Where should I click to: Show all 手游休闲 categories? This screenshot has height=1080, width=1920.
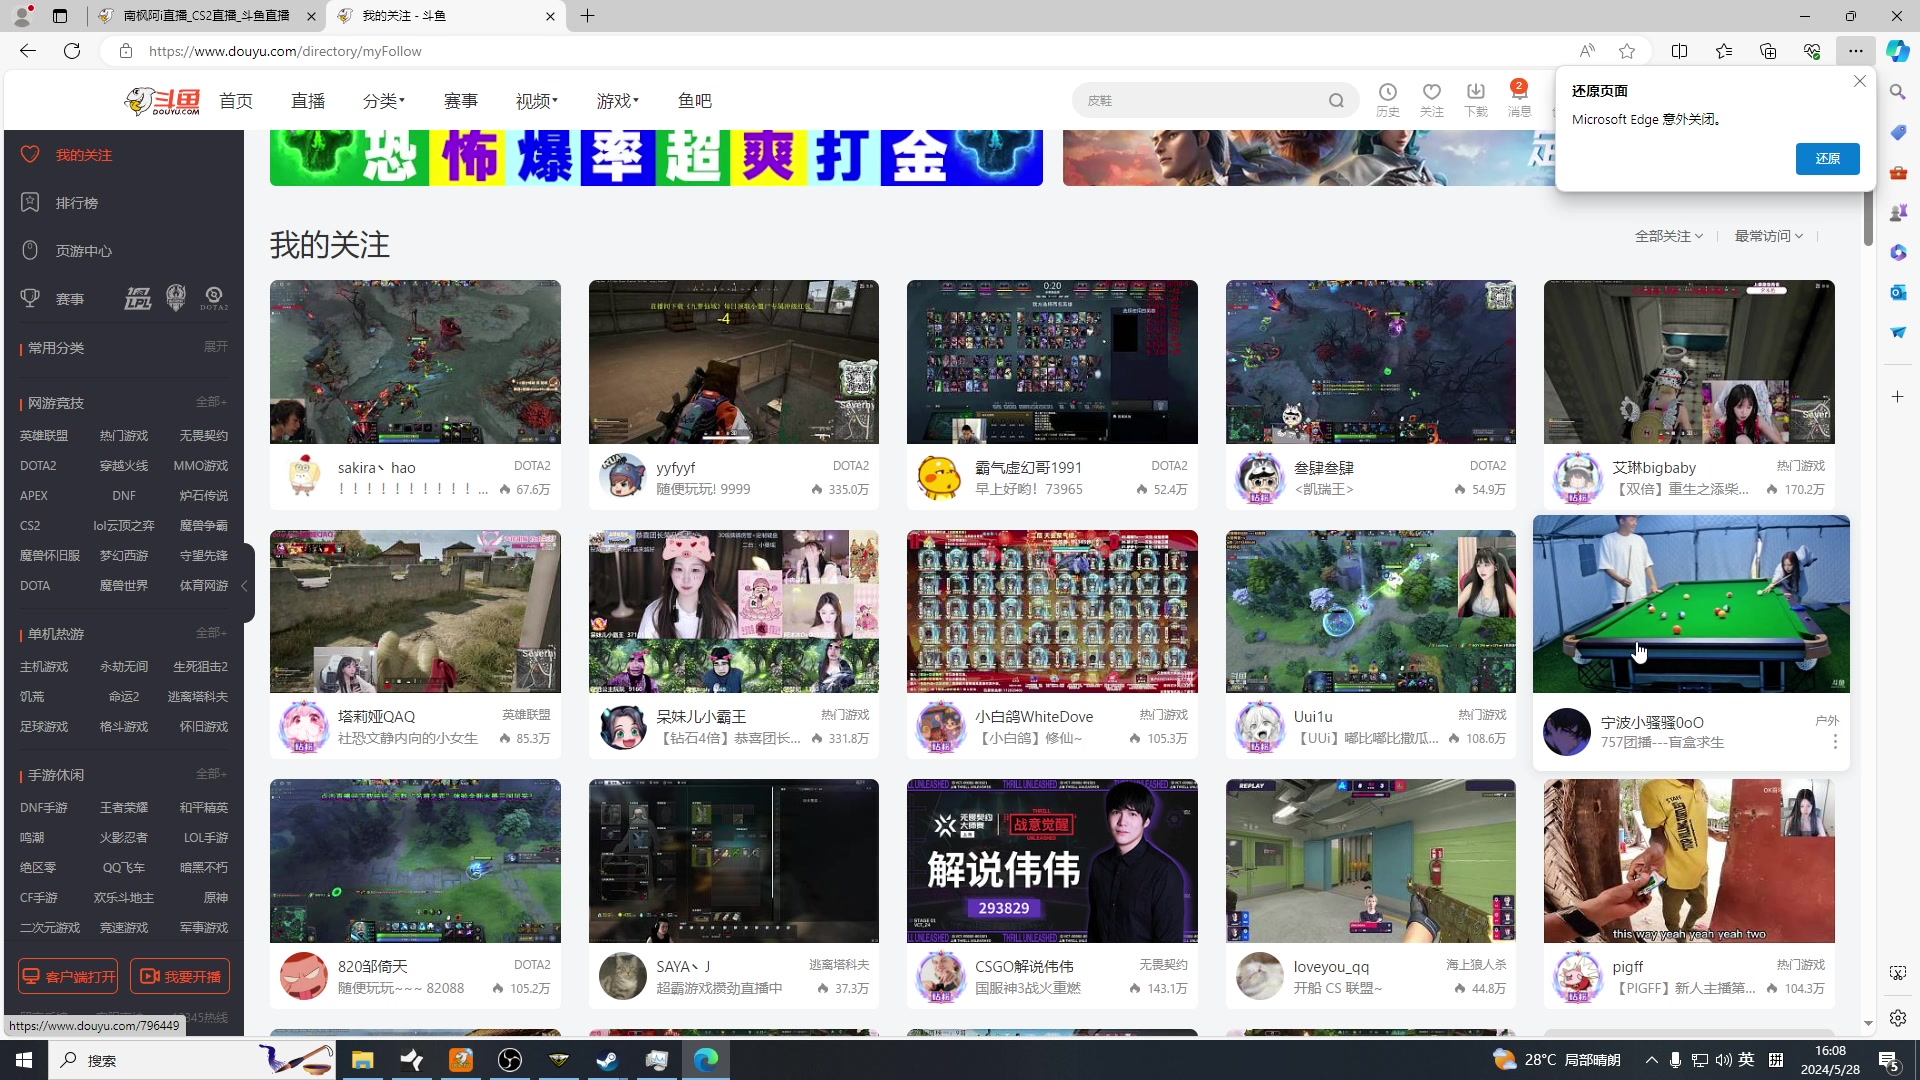coord(211,774)
